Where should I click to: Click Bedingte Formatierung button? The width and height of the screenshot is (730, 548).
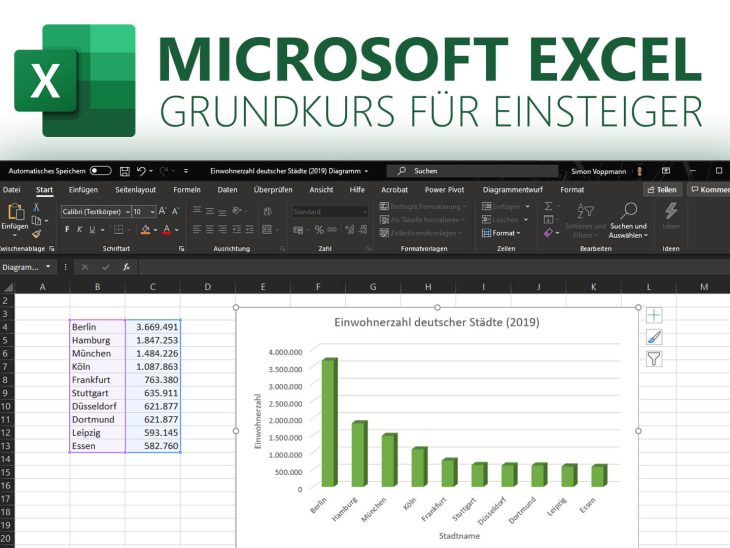(423, 206)
